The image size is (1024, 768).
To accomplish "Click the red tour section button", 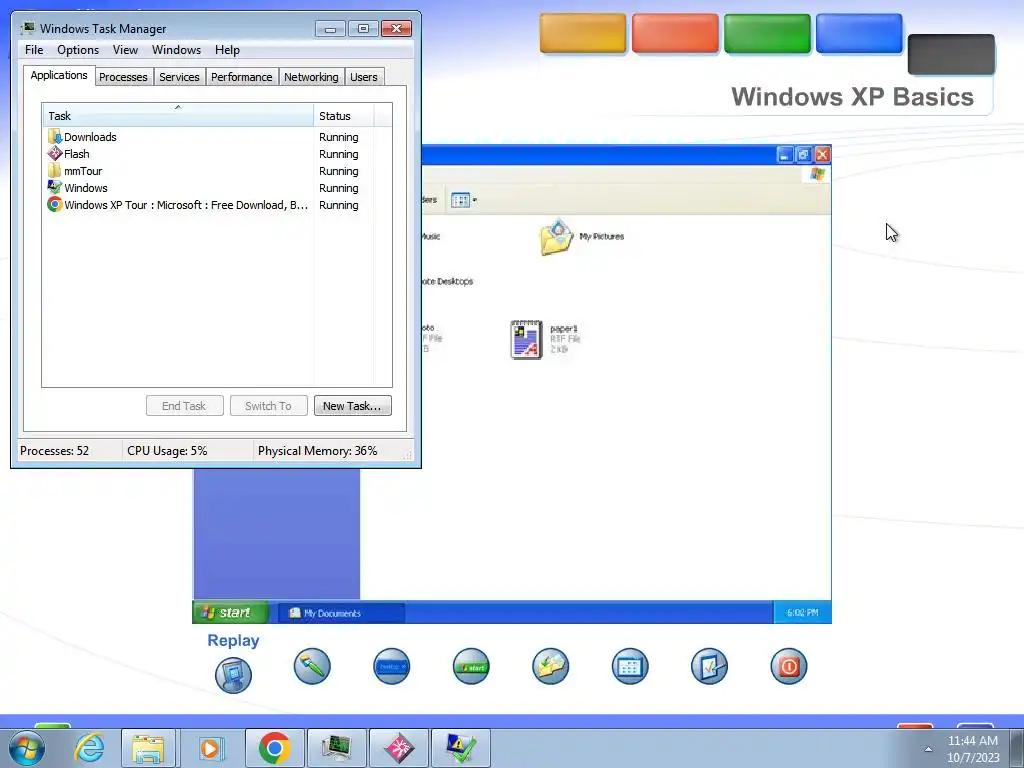I will [675, 33].
